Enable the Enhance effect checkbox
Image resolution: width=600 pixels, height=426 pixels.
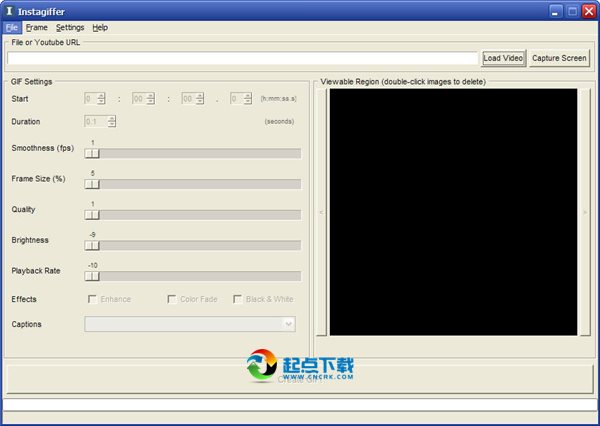point(92,299)
